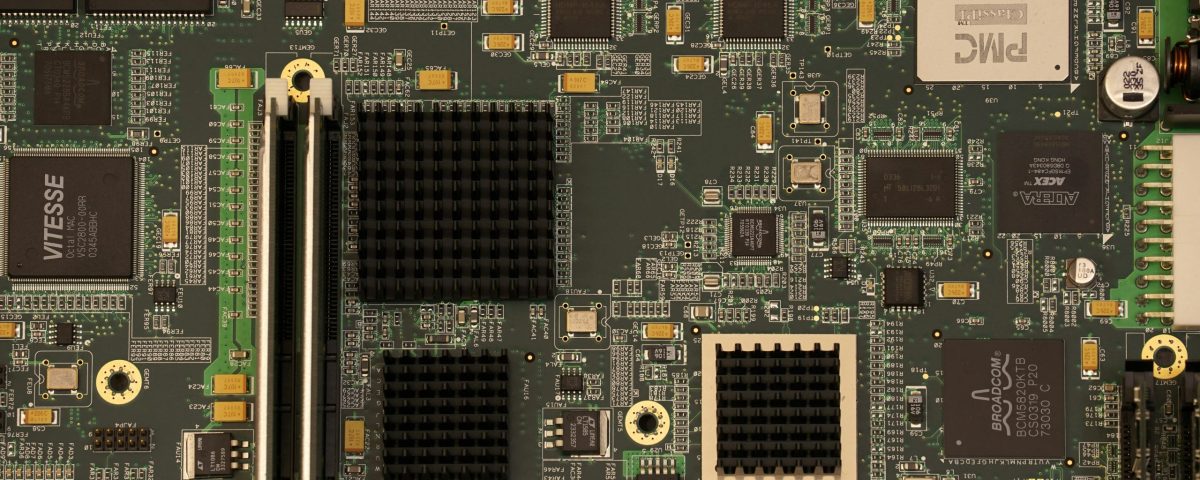Click the small square chip at board center

coord(754,234)
